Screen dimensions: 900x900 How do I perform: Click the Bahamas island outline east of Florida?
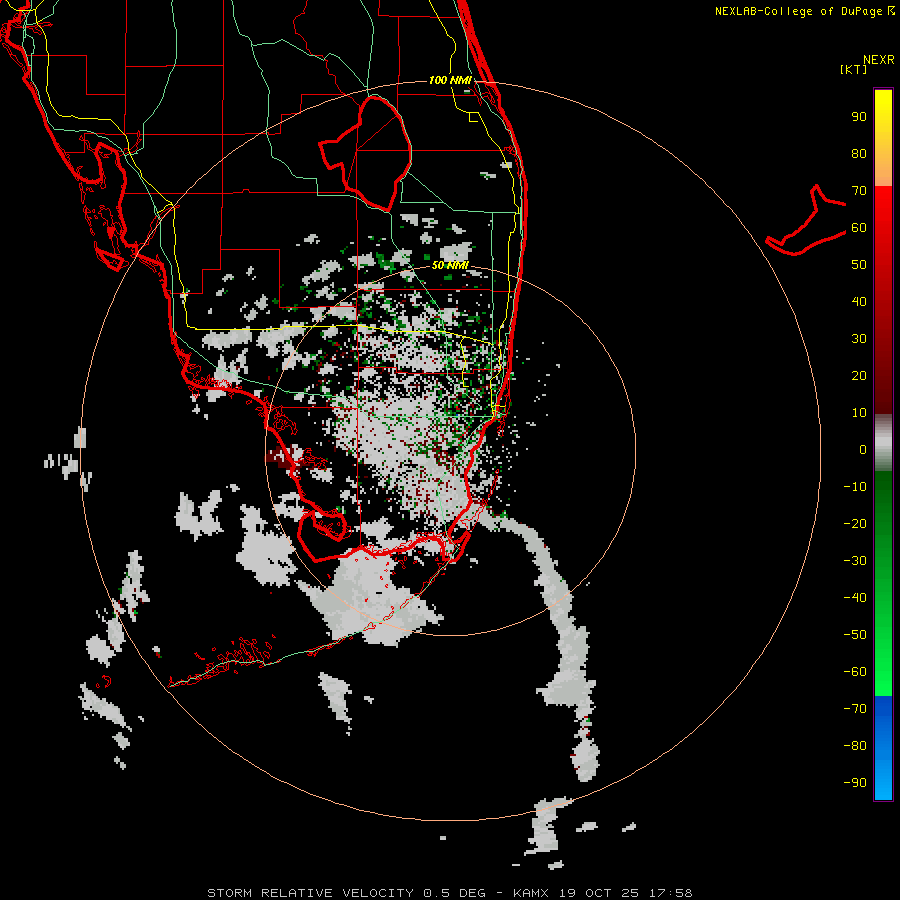point(805,220)
